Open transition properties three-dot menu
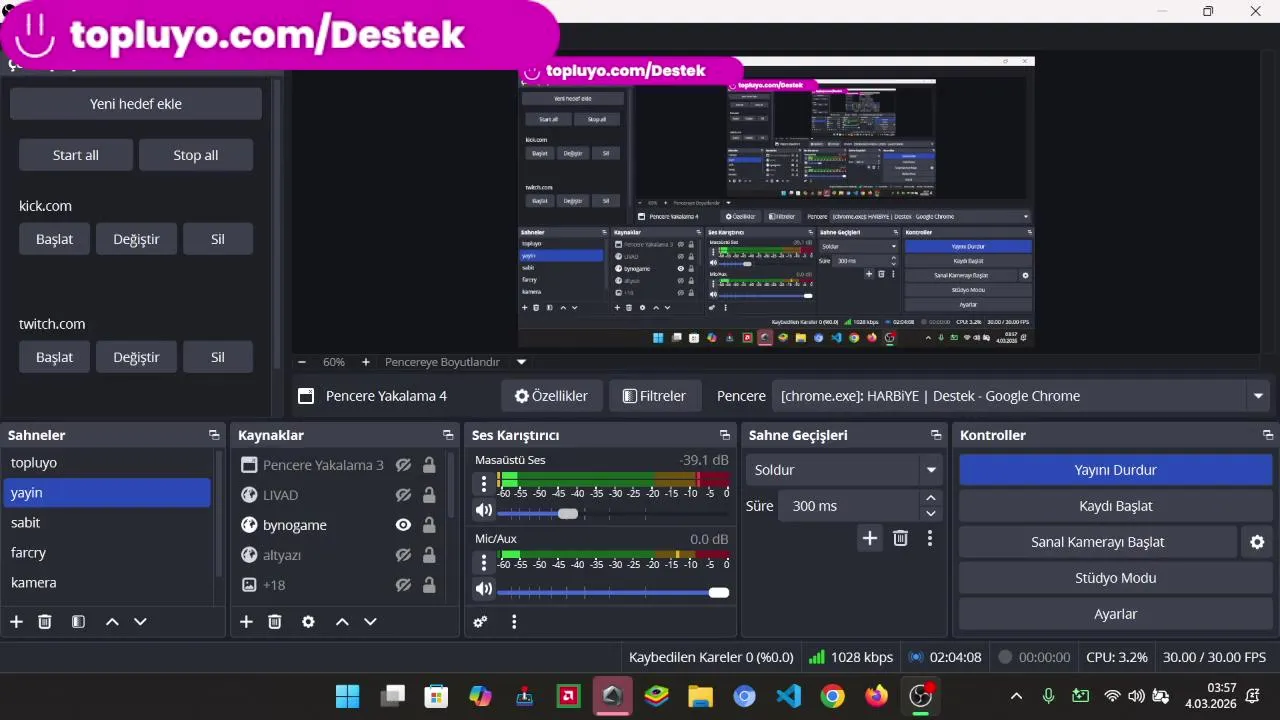The height and width of the screenshot is (720, 1280). pyautogui.click(x=930, y=538)
